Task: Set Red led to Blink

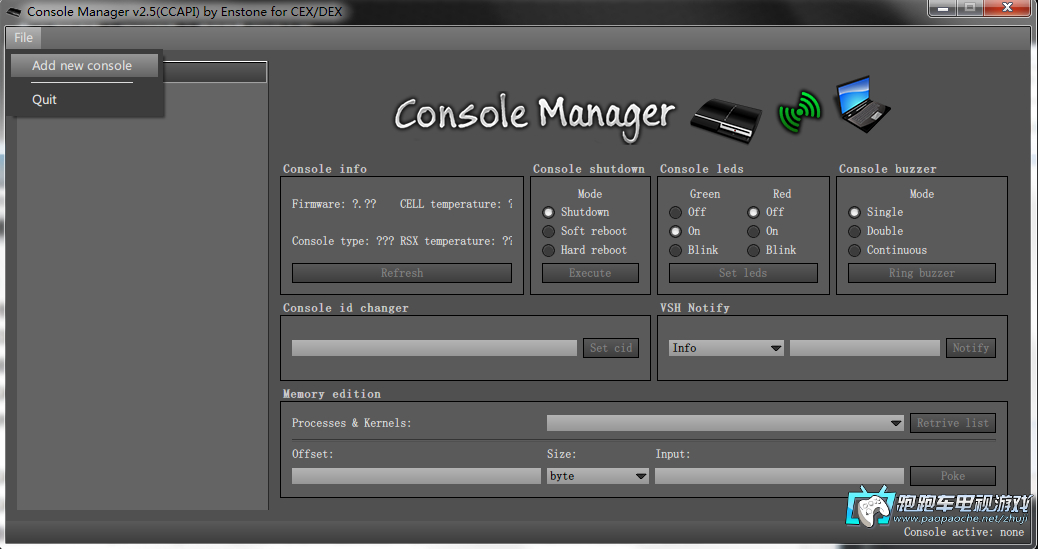Action: tap(753, 250)
